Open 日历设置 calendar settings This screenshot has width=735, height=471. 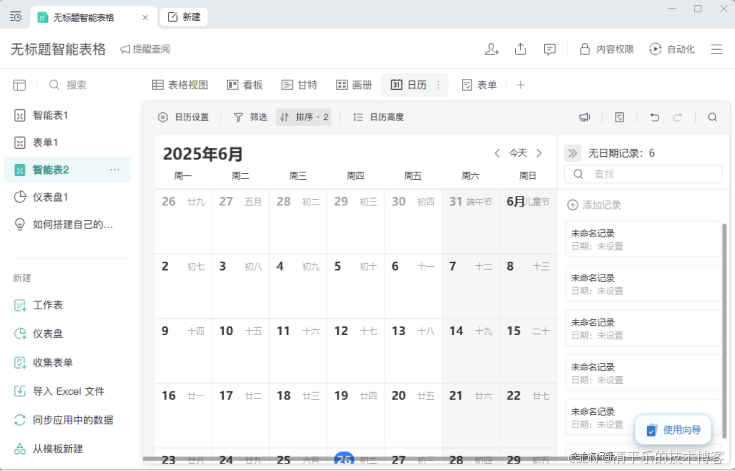(x=183, y=117)
